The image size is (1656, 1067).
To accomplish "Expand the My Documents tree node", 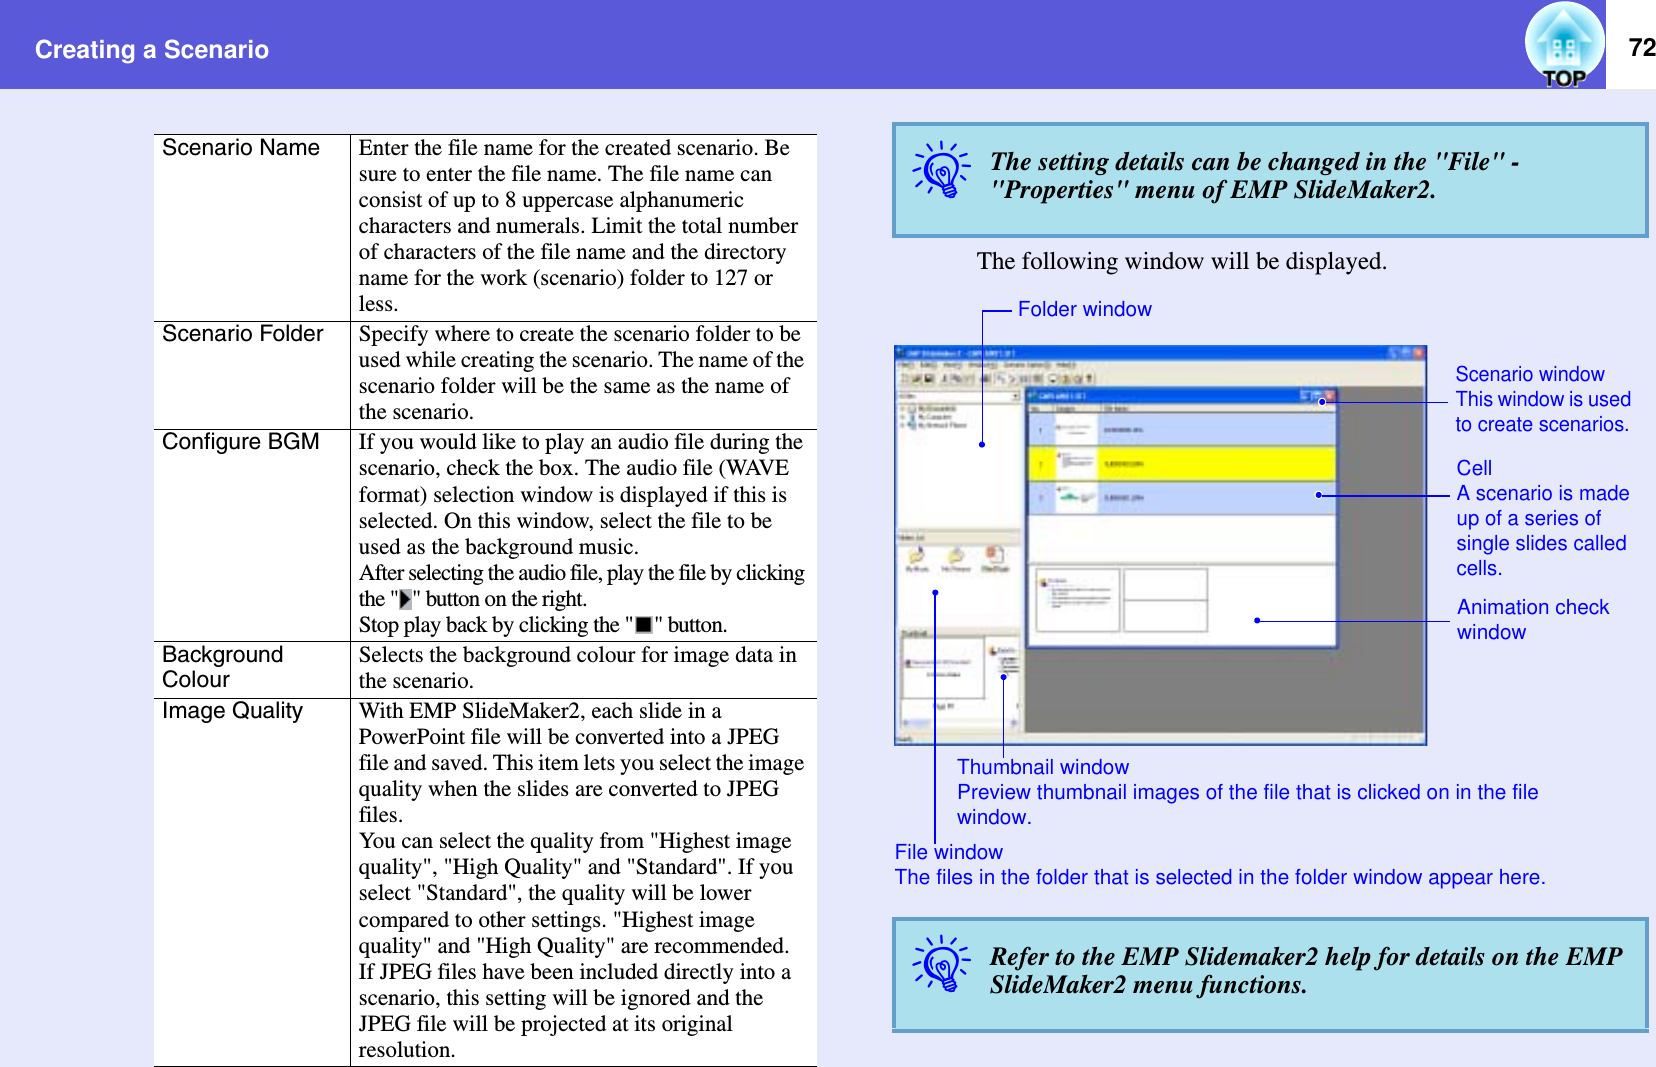I will 901,409.
